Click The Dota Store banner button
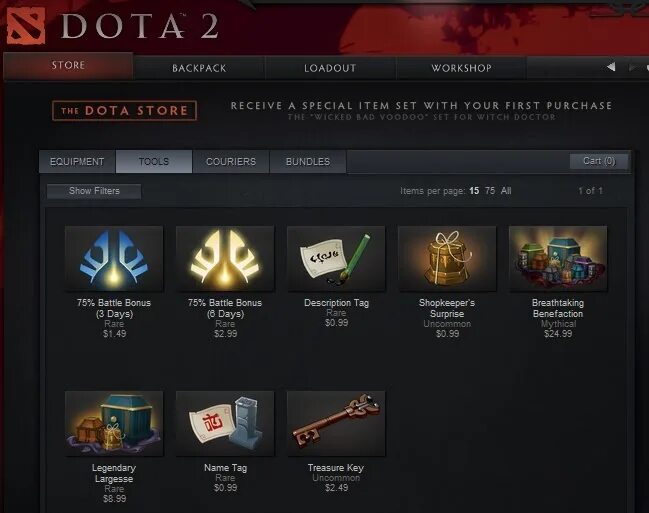Screen dimensions: 649x513 (x=124, y=111)
